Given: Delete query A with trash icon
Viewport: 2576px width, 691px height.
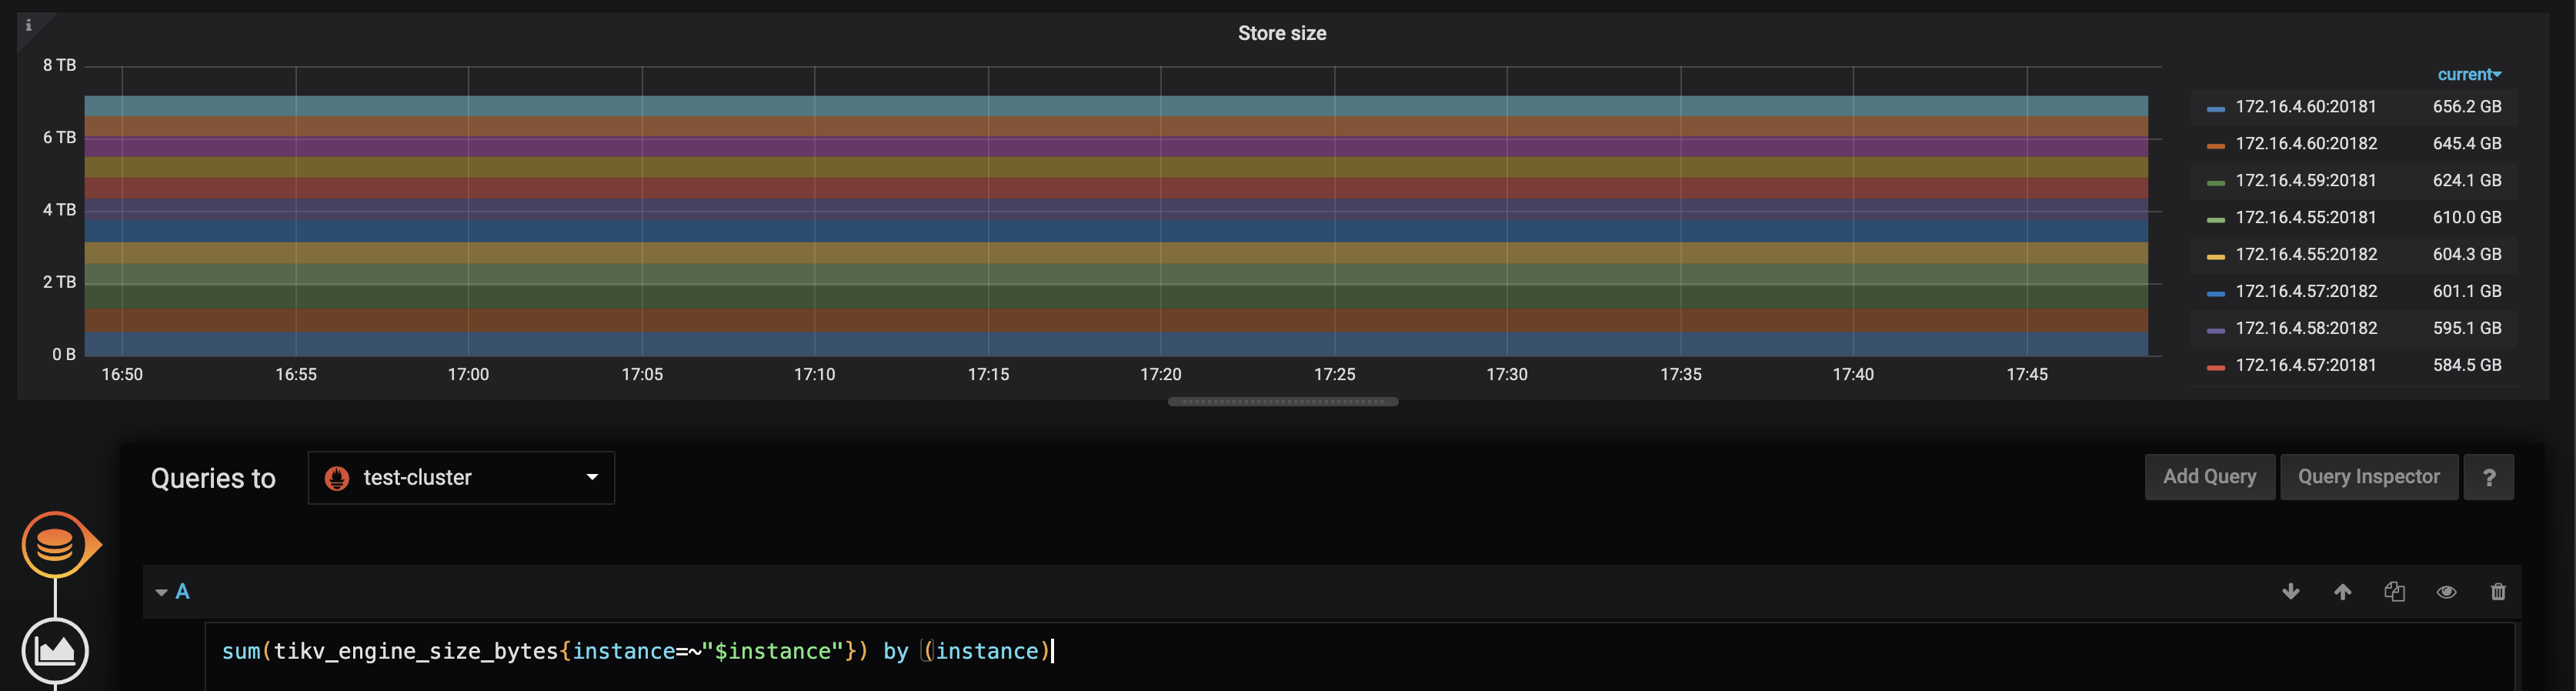Looking at the screenshot, I should (x=2498, y=592).
